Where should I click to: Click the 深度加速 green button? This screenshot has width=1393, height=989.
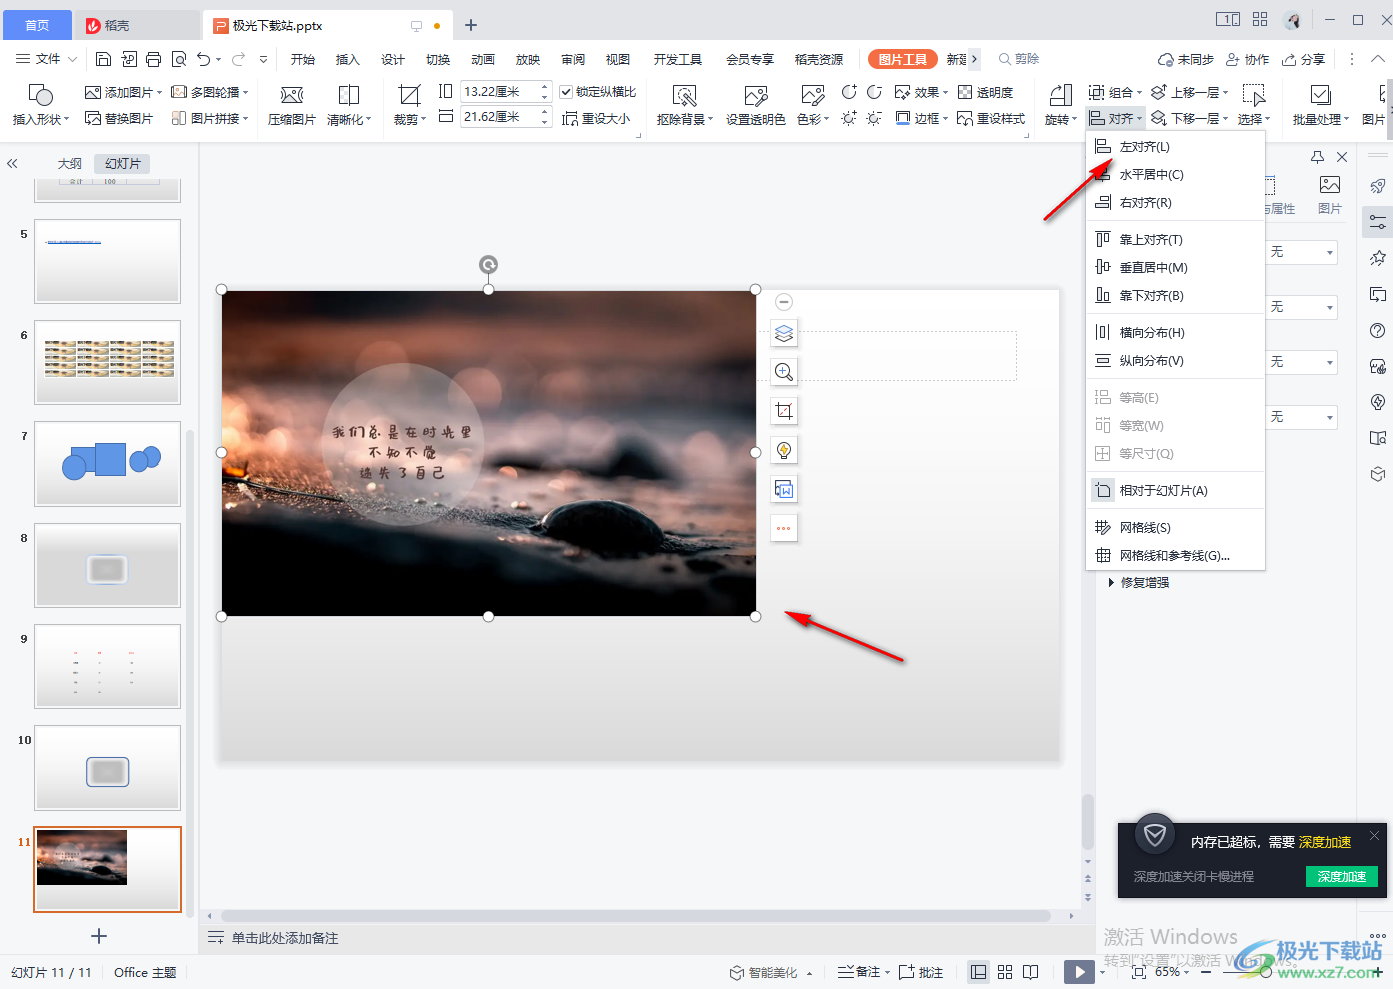click(x=1341, y=876)
